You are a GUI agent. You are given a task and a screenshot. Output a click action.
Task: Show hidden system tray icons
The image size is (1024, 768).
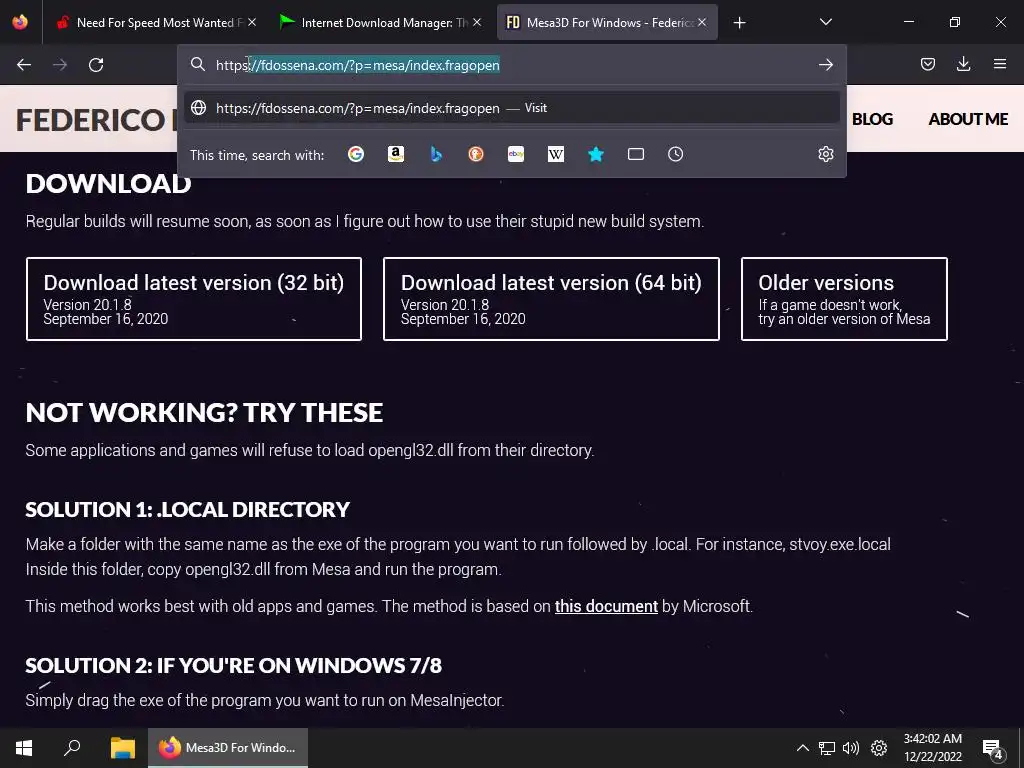pyautogui.click(x=803, y=748)
